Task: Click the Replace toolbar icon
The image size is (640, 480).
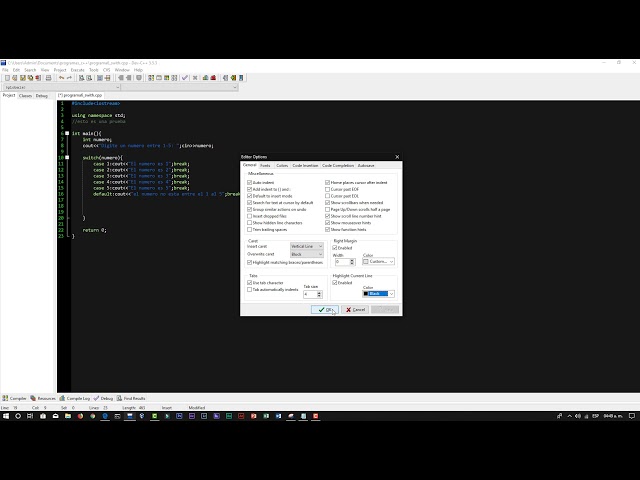Action: tap(89, 78)
